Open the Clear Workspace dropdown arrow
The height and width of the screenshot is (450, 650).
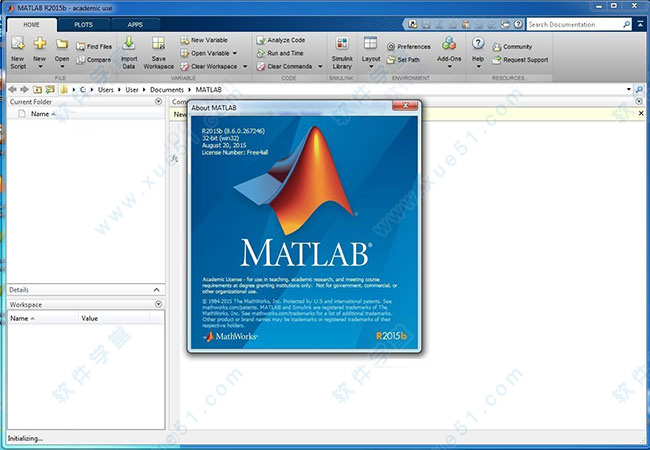(245, 66)
